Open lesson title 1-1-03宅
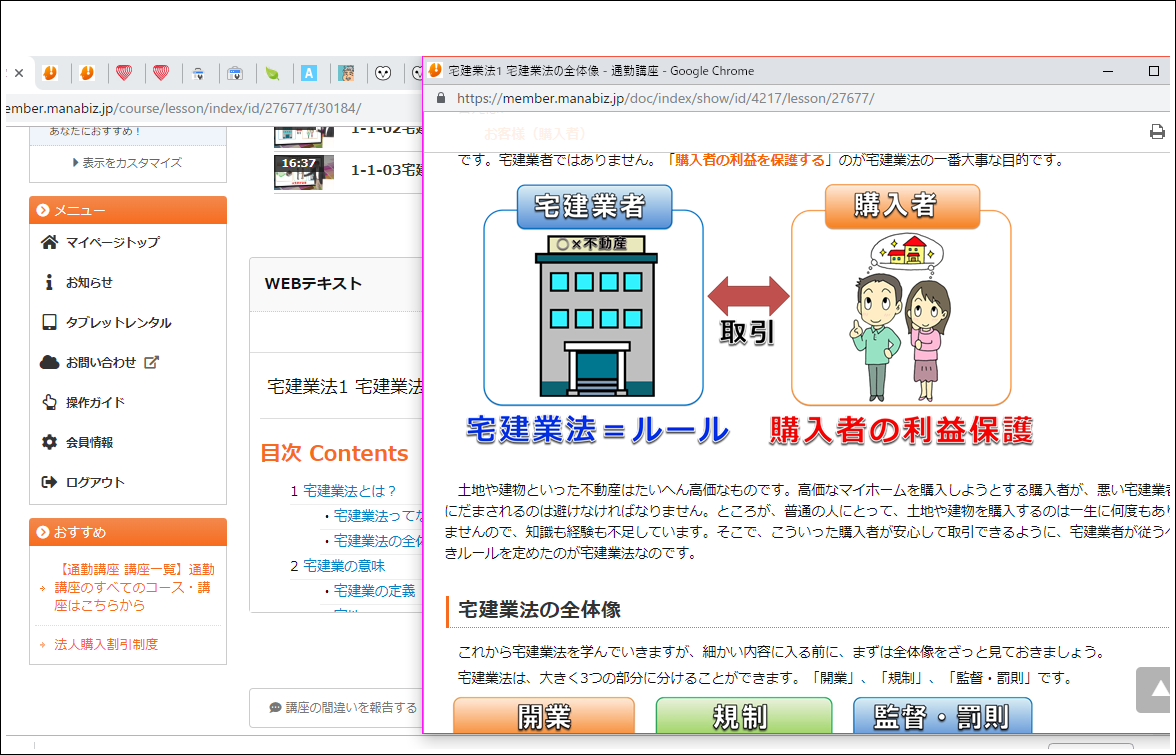The image size is (1176, 755). coord(387,170)
